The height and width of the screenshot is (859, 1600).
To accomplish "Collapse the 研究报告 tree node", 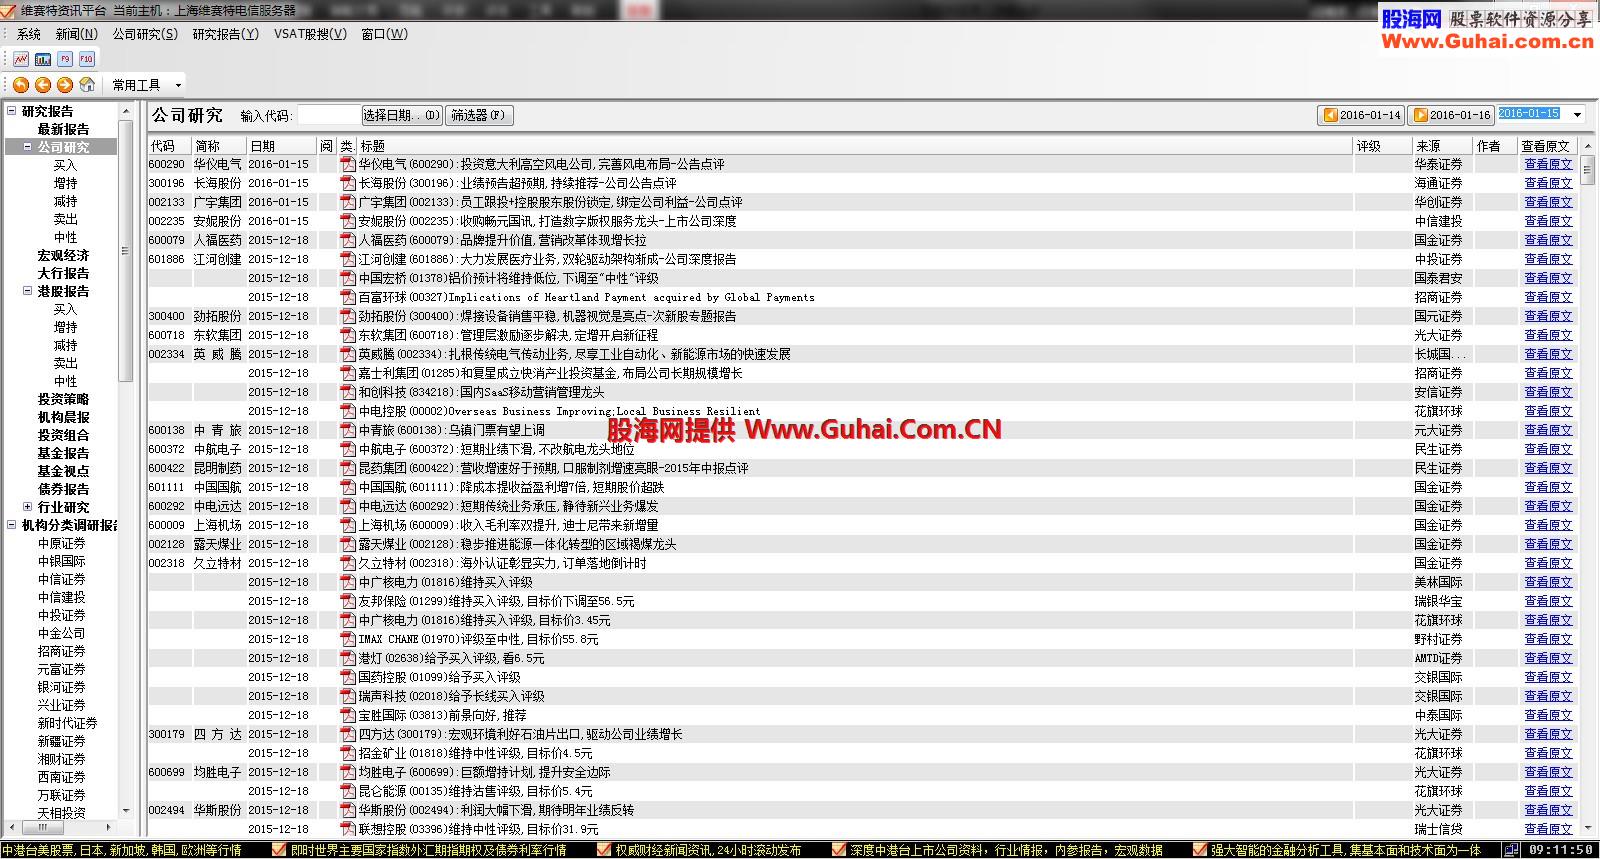I will pos(12,111).
